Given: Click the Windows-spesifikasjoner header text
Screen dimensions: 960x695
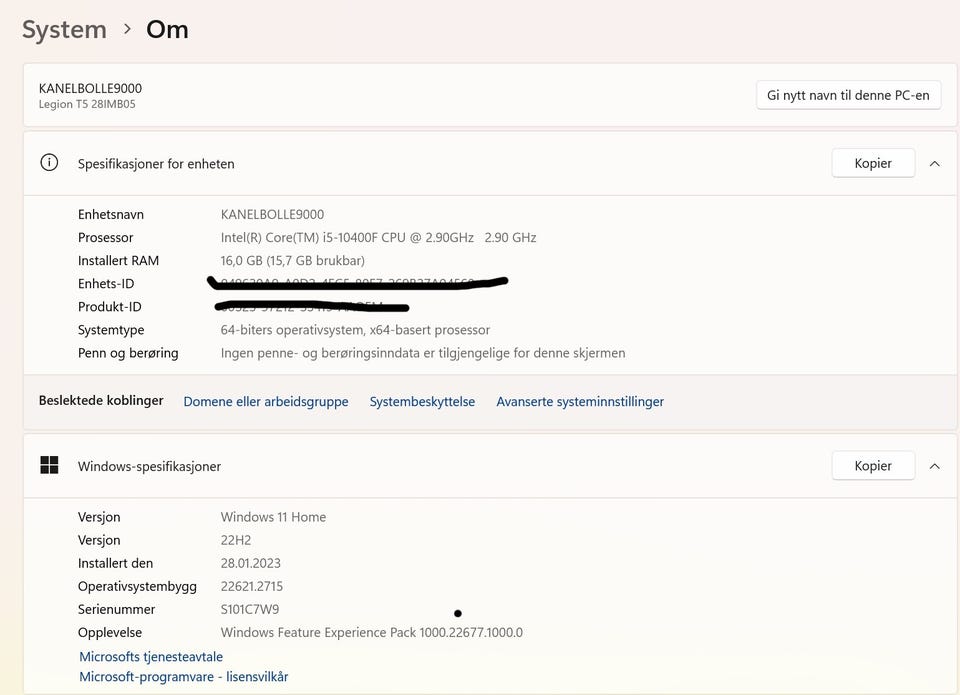Looking at the screenshot, I should pyautogui.click(x=149, y=467).
